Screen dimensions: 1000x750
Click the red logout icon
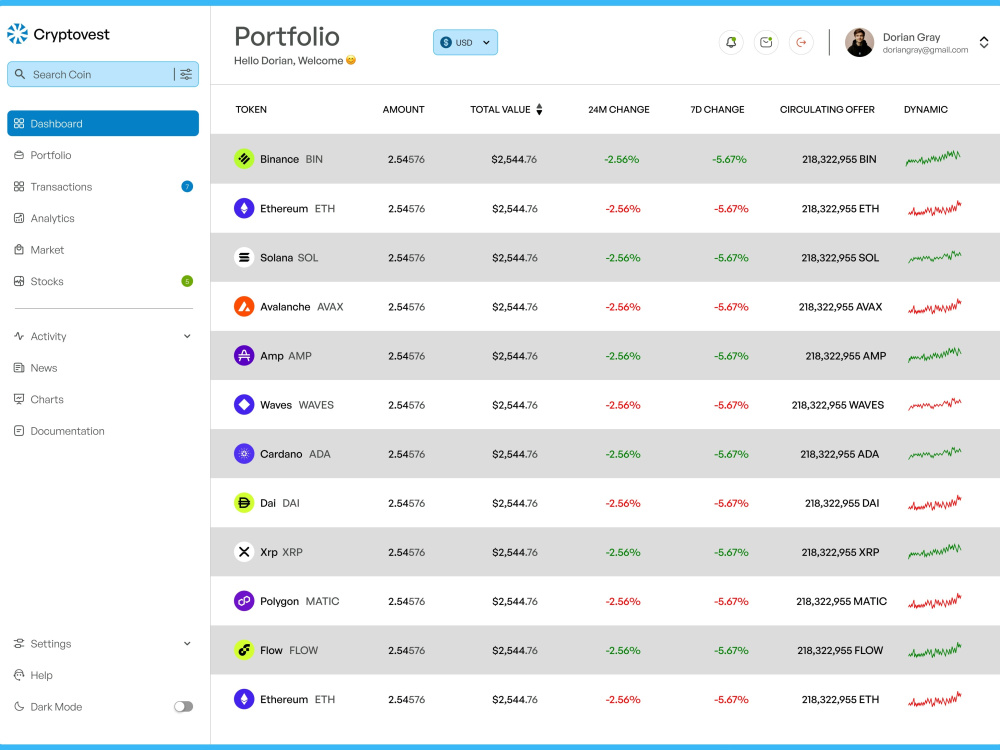(x=801, y=43)
